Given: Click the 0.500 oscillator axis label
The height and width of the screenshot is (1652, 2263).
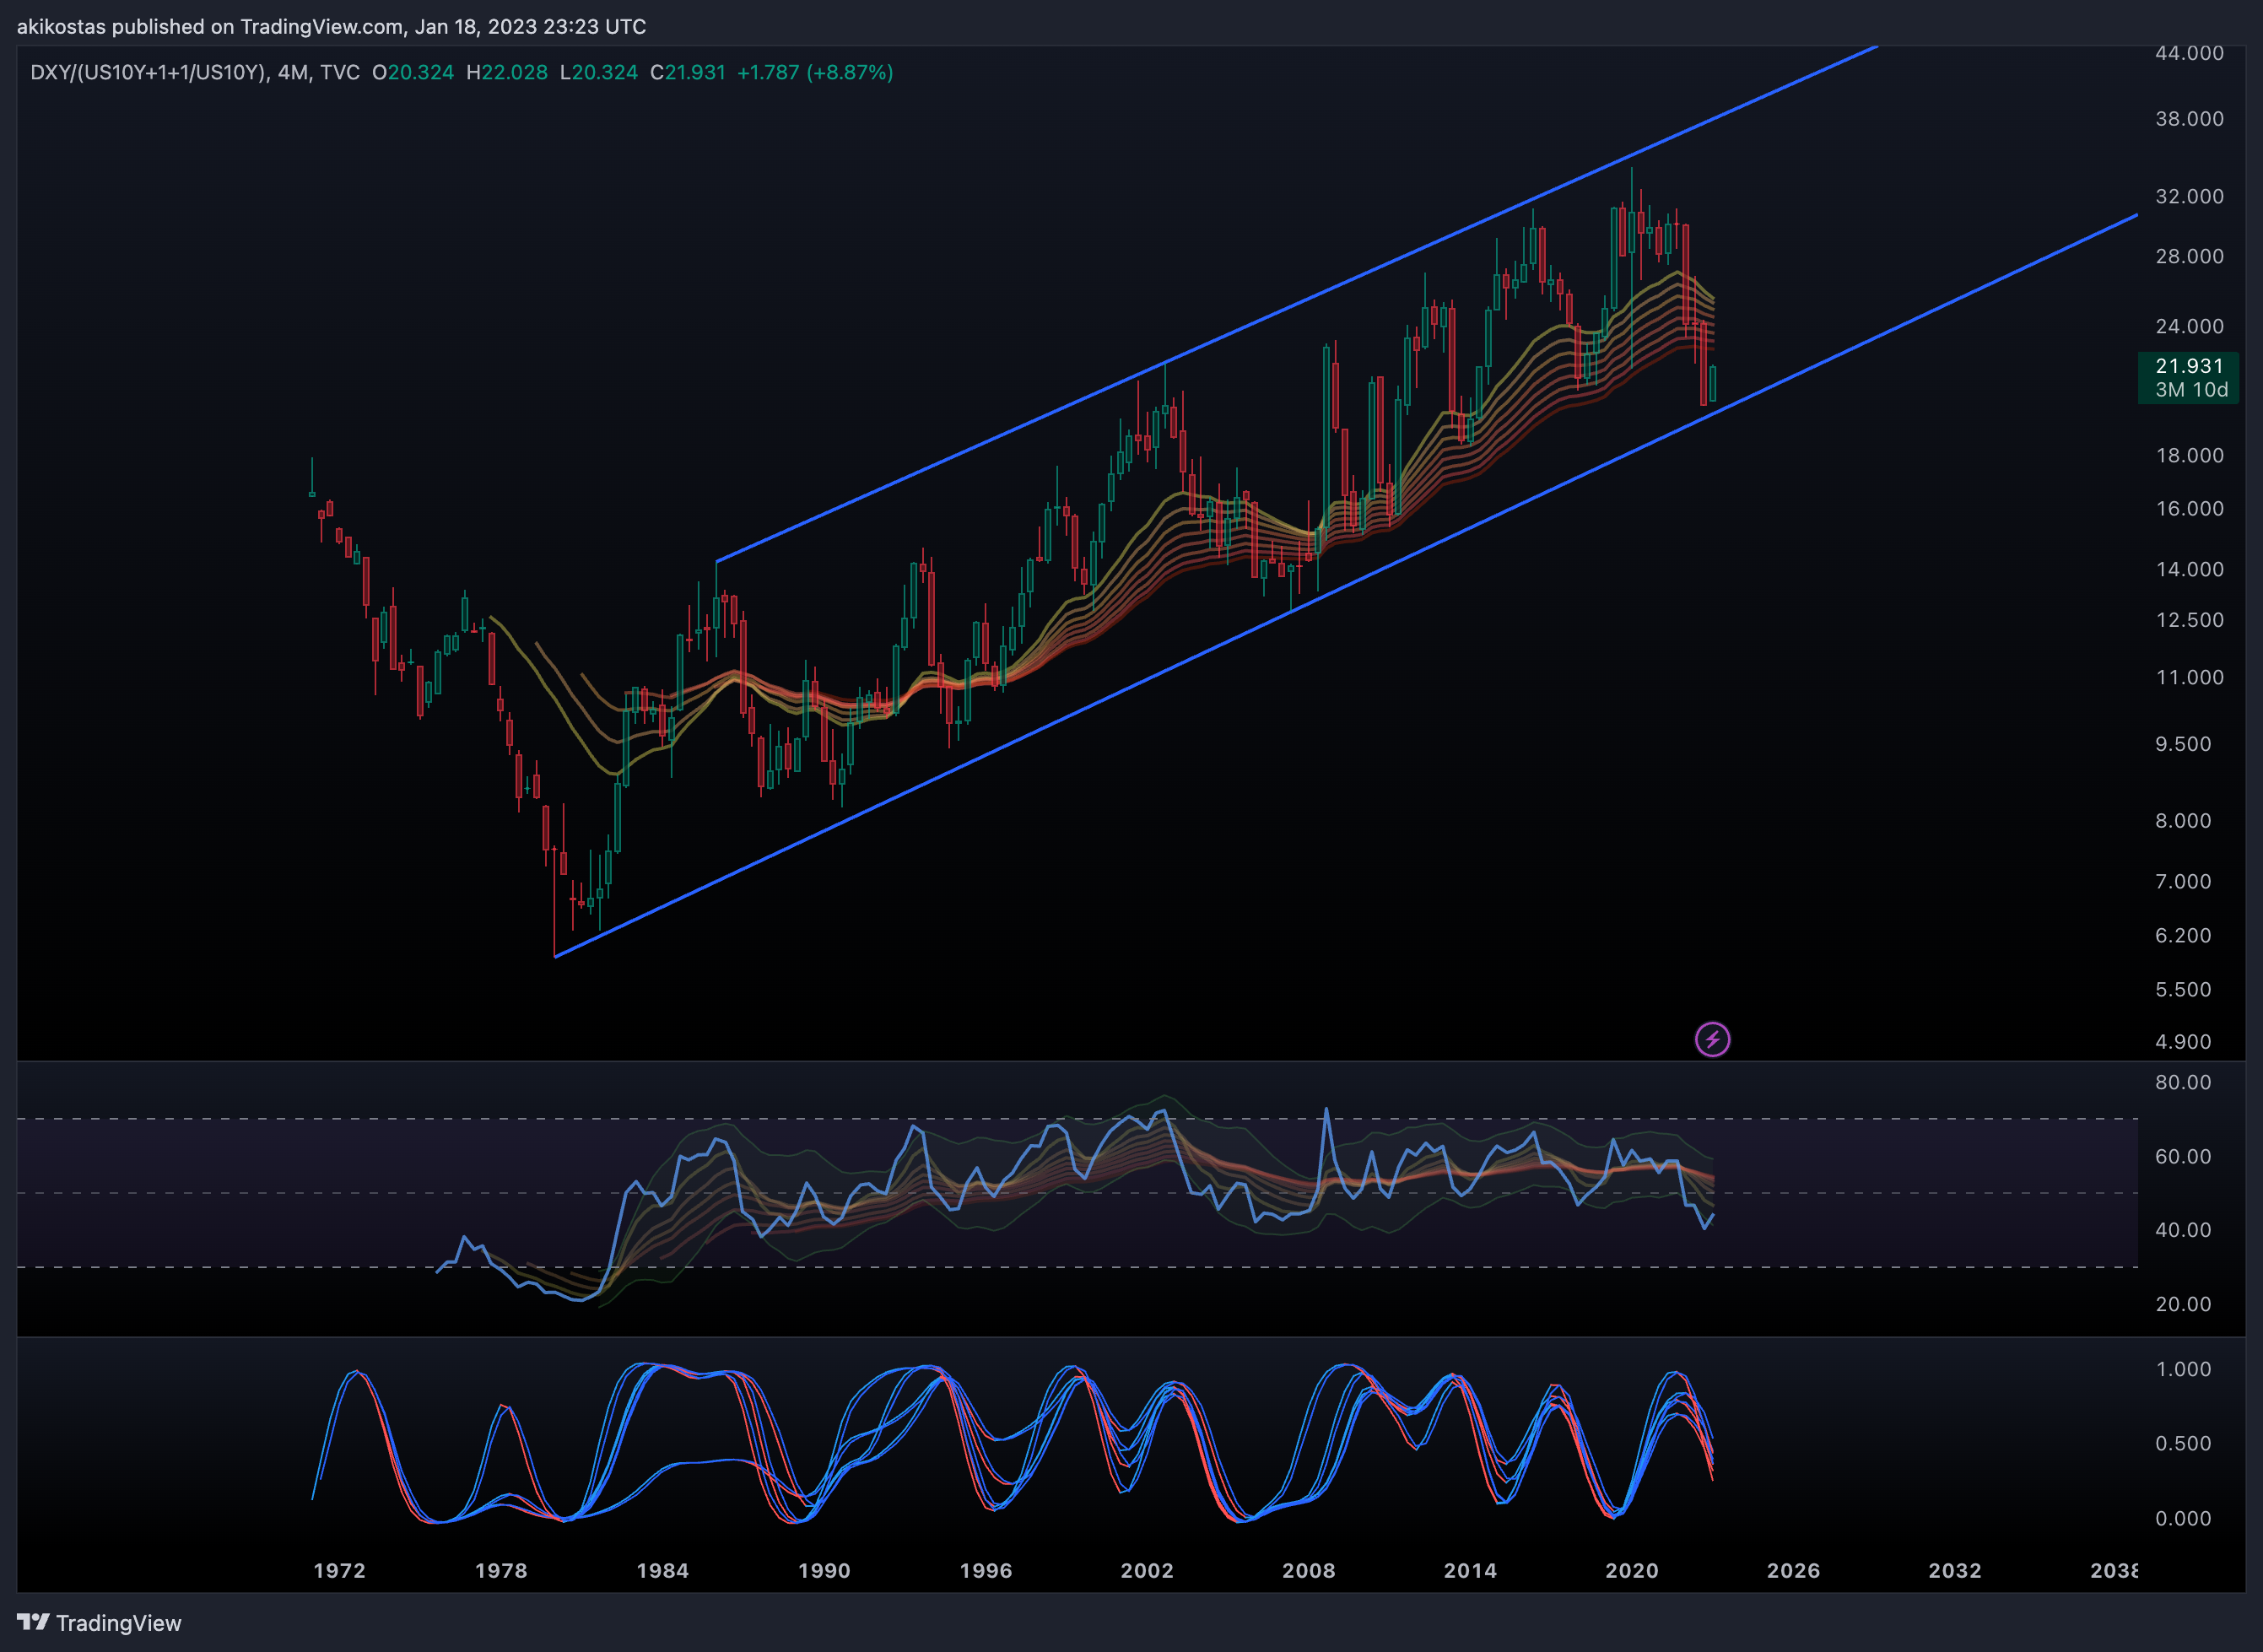Looking at the screenshot, I should [2183, 1443].
